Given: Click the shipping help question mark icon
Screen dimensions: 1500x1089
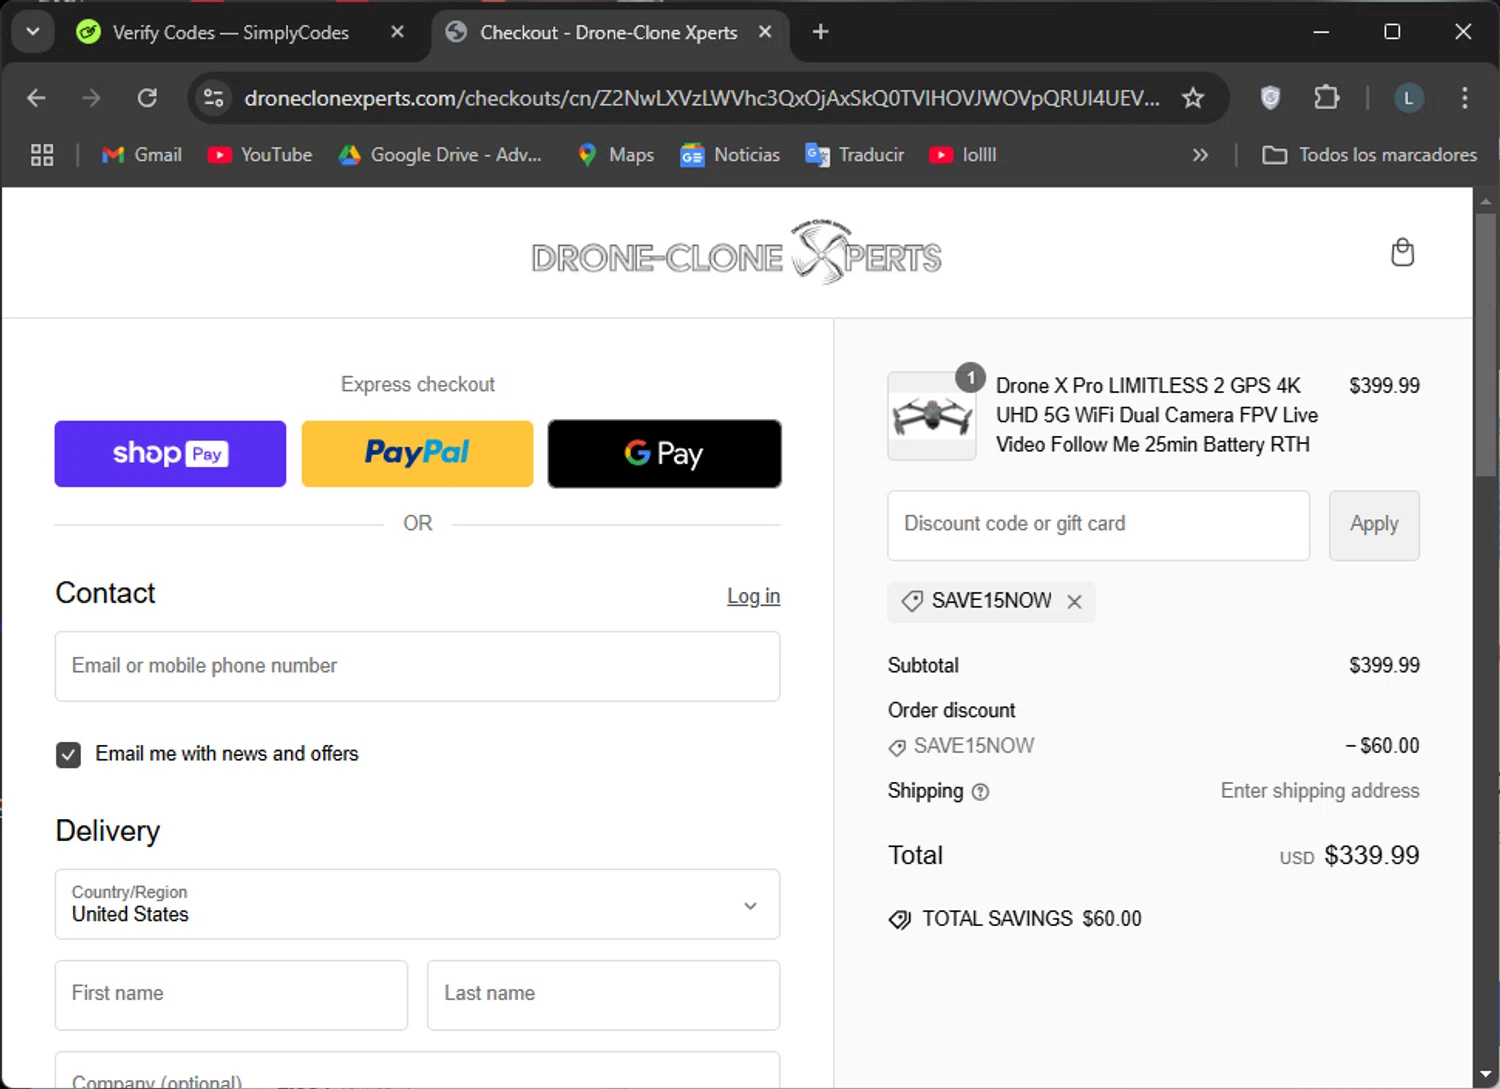Looking at the screenshot, I should pos(980,792).
